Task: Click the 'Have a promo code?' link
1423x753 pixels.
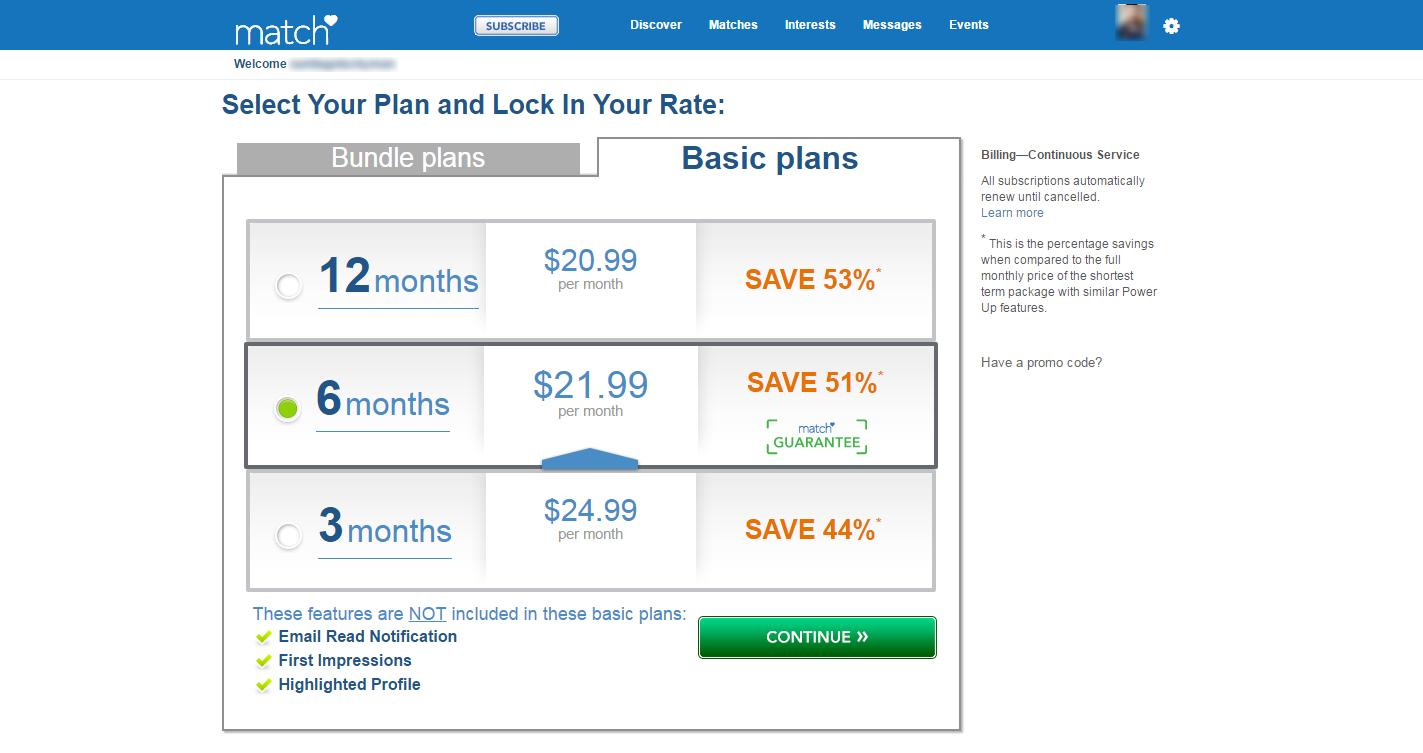Action: coord(1041,362)
